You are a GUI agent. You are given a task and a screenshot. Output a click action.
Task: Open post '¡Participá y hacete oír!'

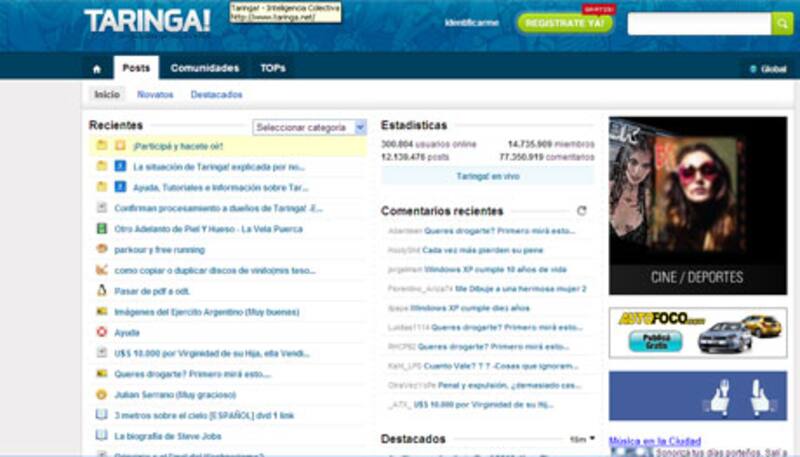(x=178, y=146)
